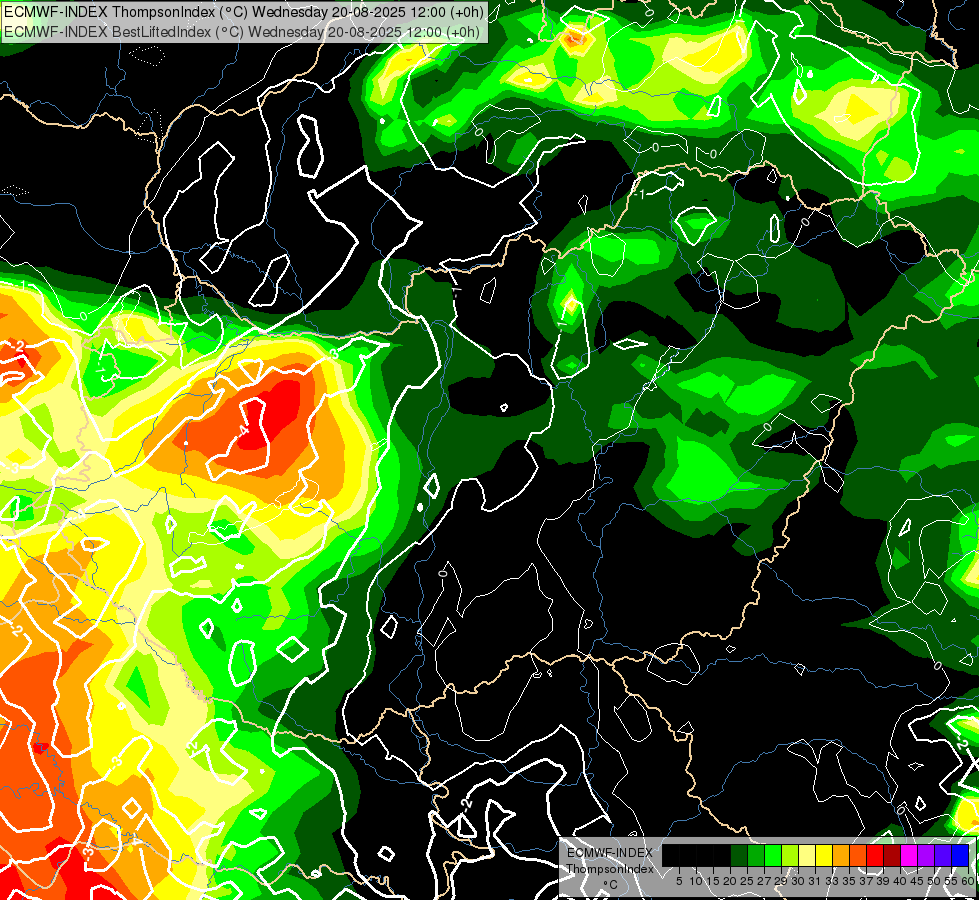Viewport: 979px width, 900px height.
Task: Select the pale yellow 30–31 legend swatch
Action: click(807, 855)
